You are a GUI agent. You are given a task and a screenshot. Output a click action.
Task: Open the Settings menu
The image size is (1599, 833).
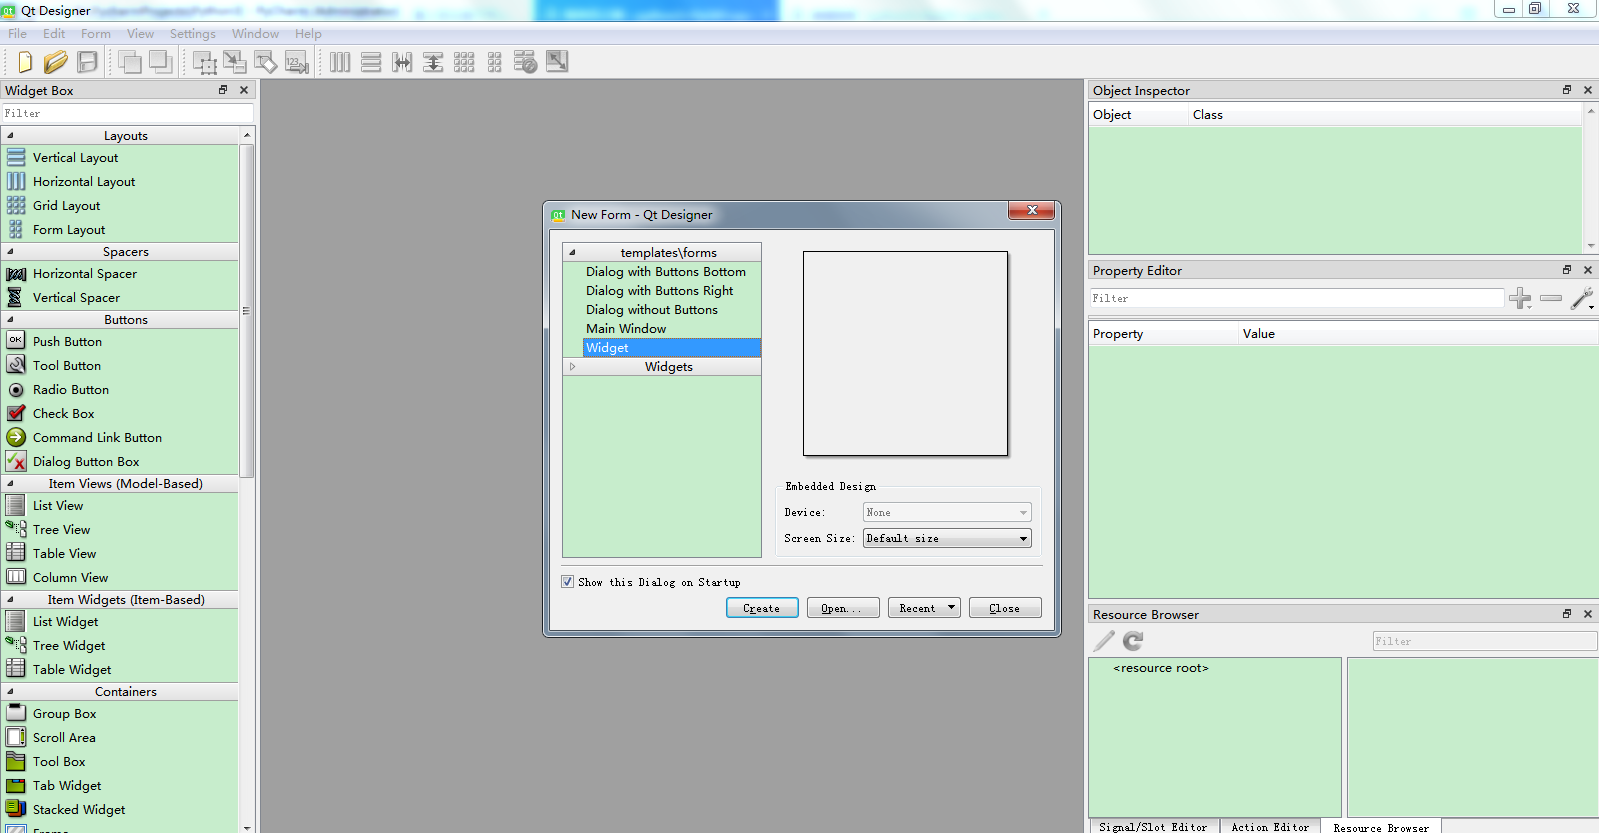coord(193,34)
